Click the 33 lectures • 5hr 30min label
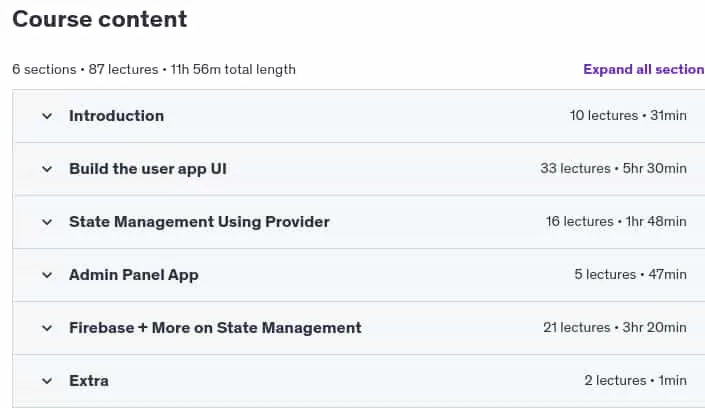 614,169
